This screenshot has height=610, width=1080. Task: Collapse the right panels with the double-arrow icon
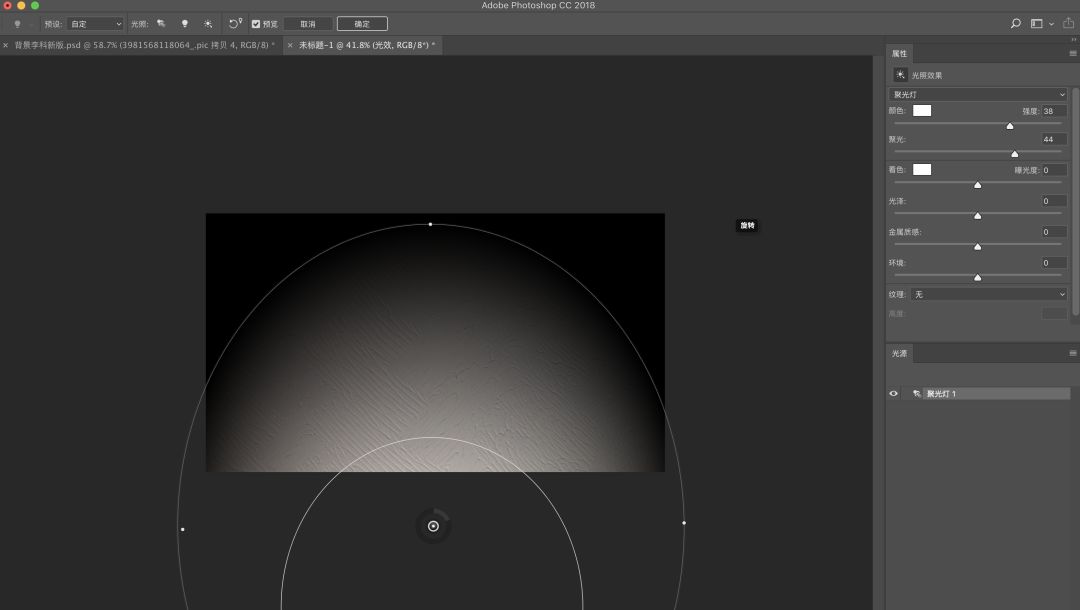pyautogui.click(x=1073, y=39)
